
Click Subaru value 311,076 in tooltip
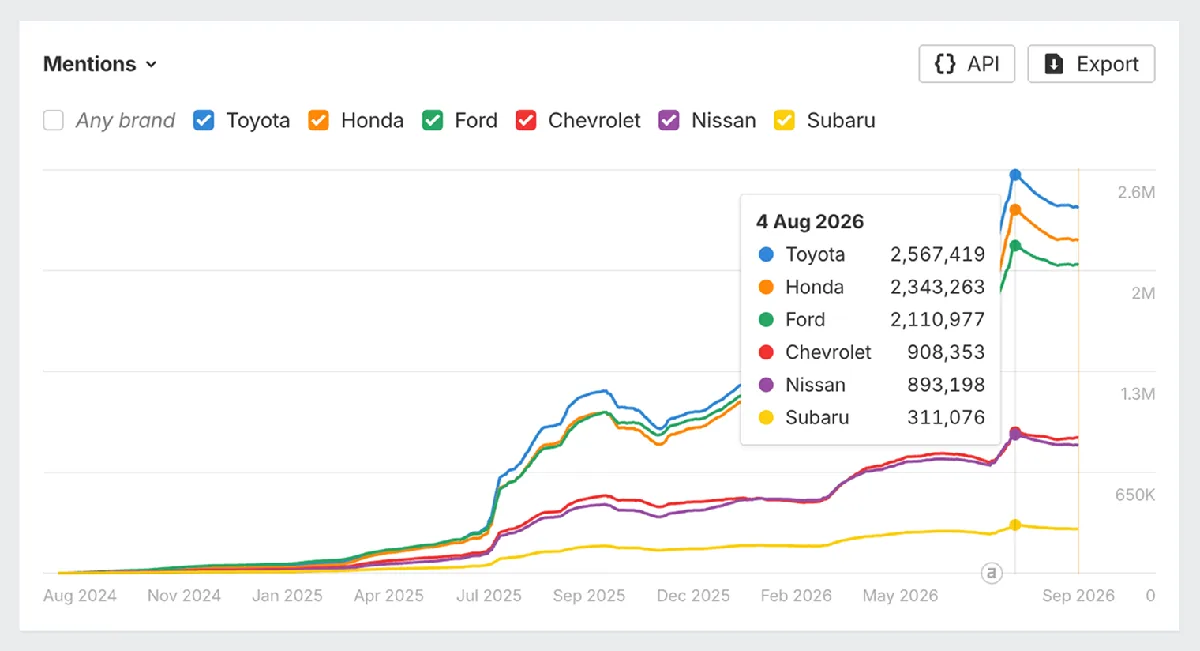coord(947,418)
